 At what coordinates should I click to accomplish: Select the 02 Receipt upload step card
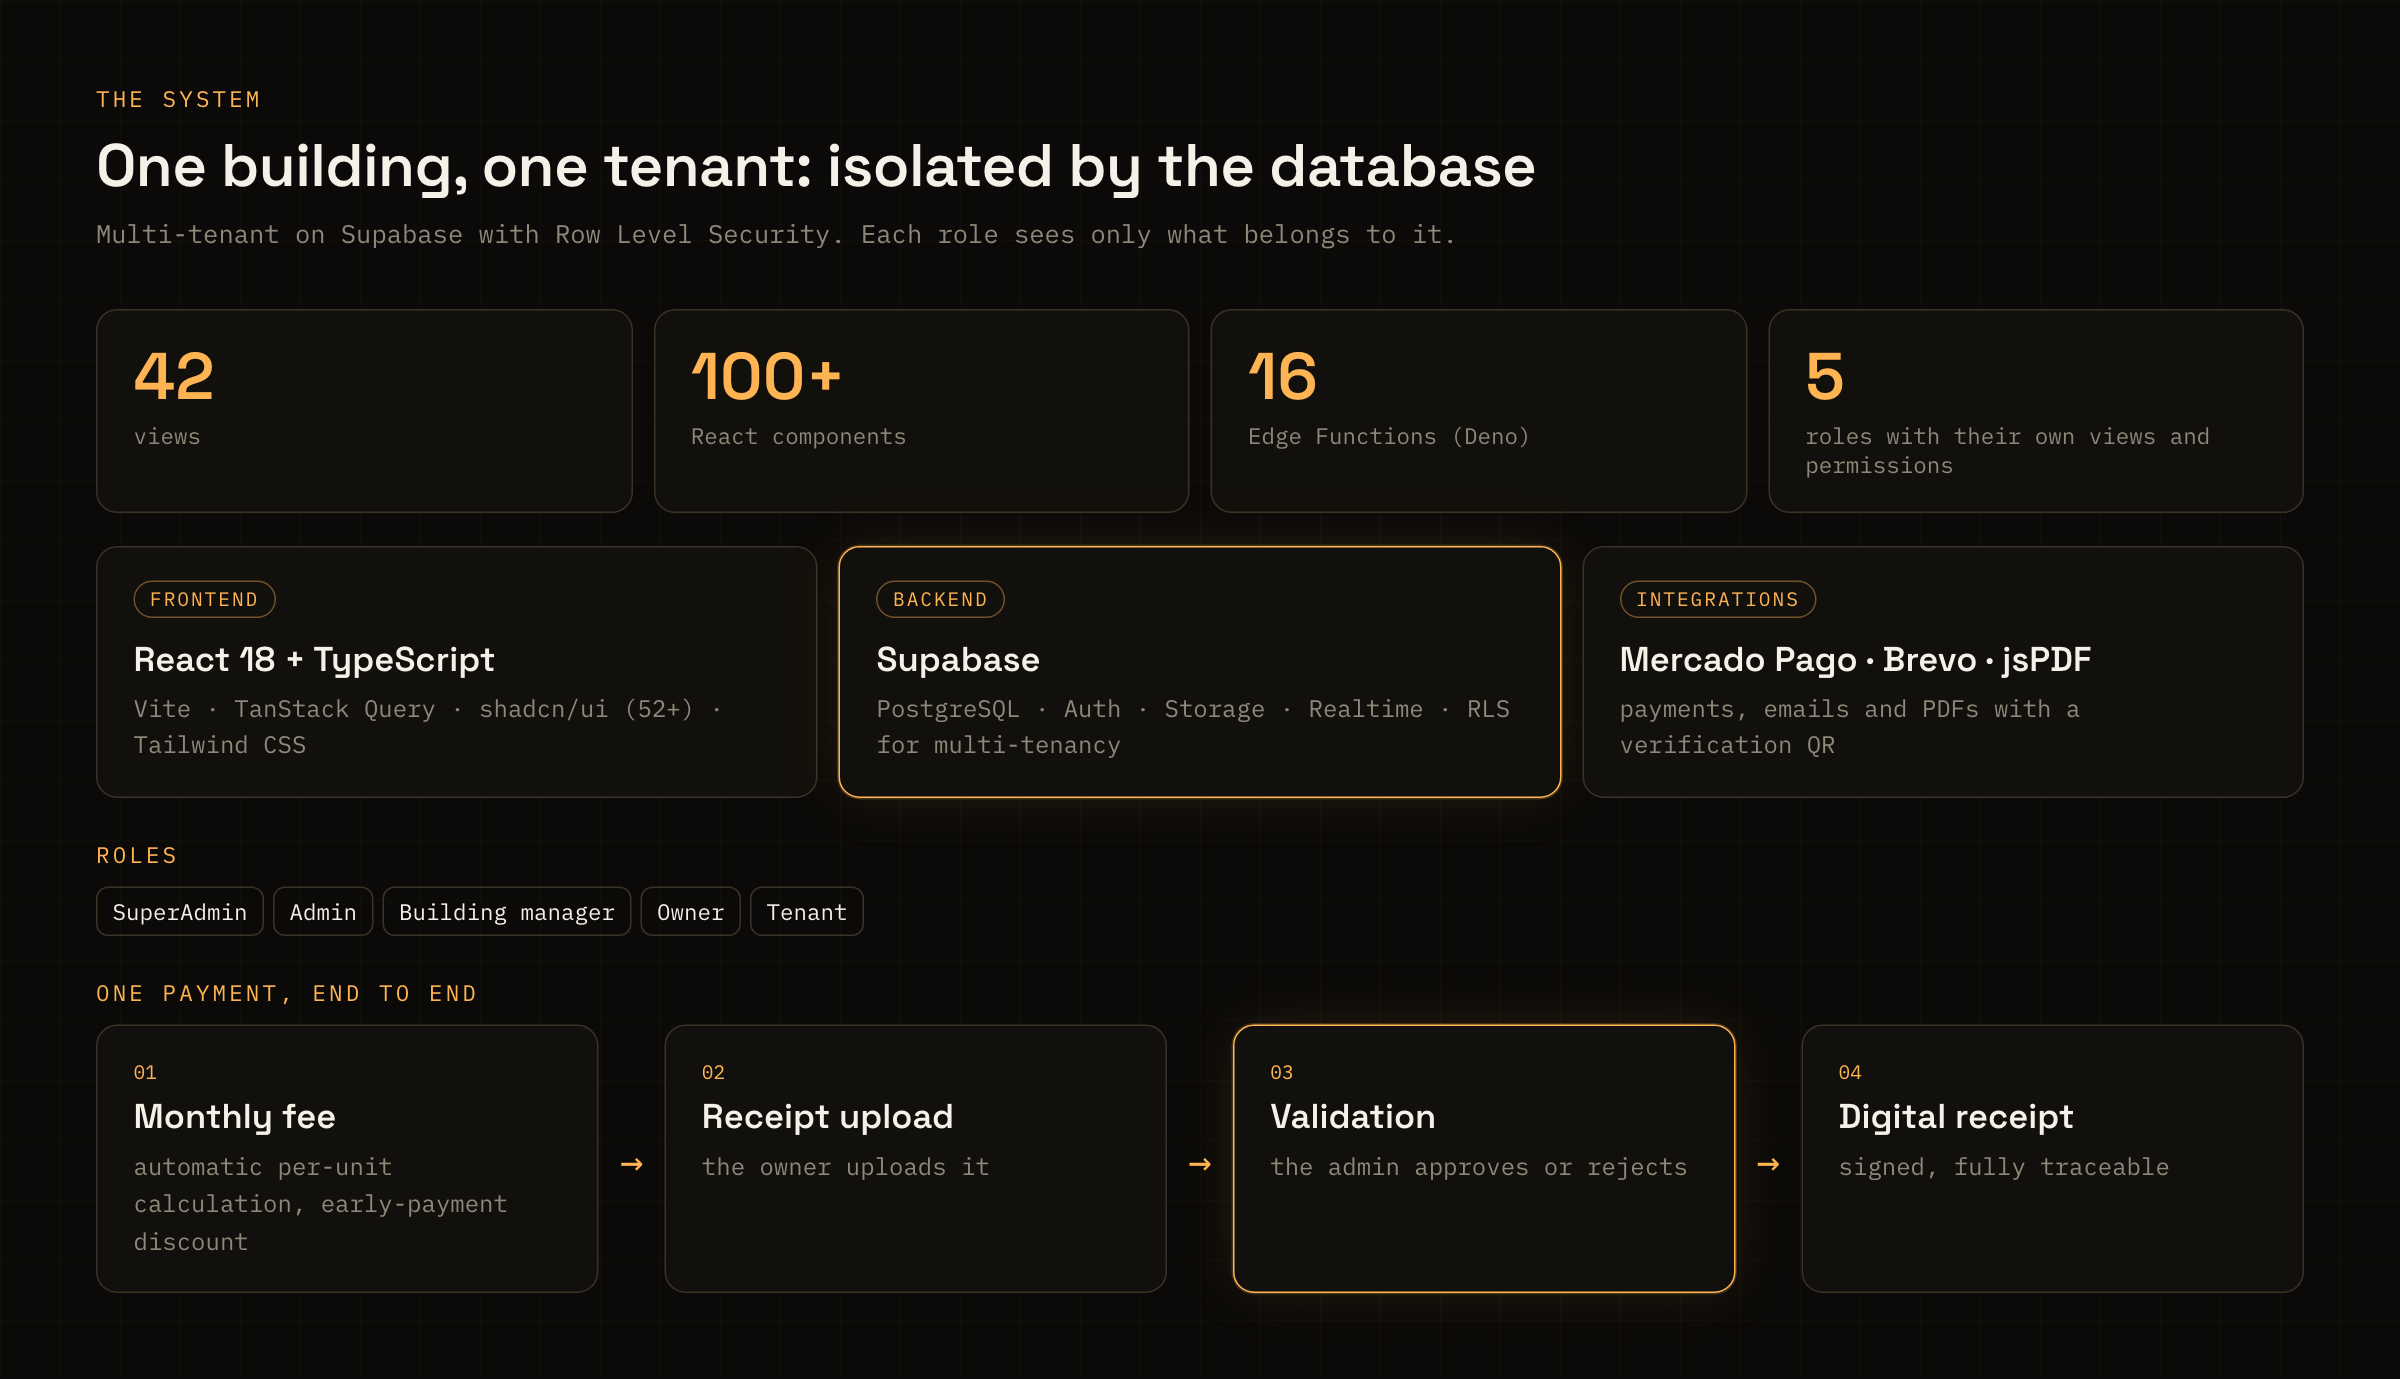click(x=916, y=1159)
